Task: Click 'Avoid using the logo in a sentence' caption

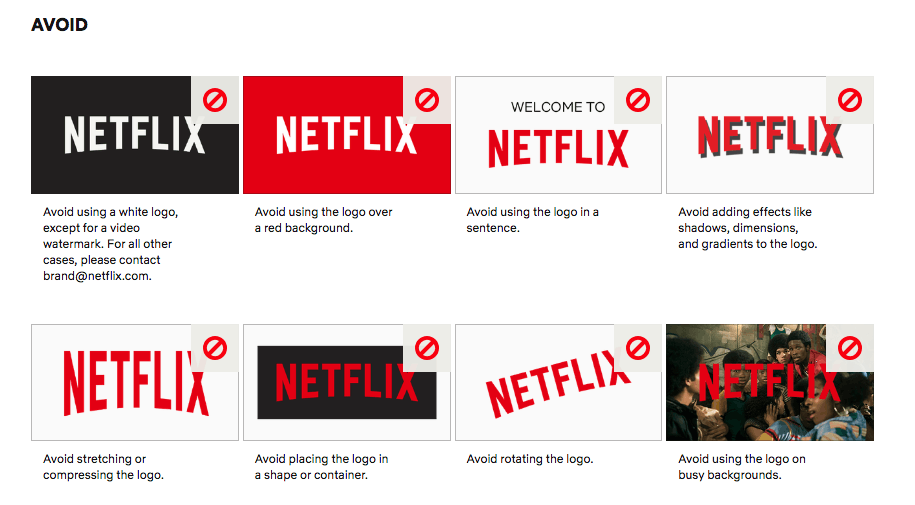Action: (532, 220)
